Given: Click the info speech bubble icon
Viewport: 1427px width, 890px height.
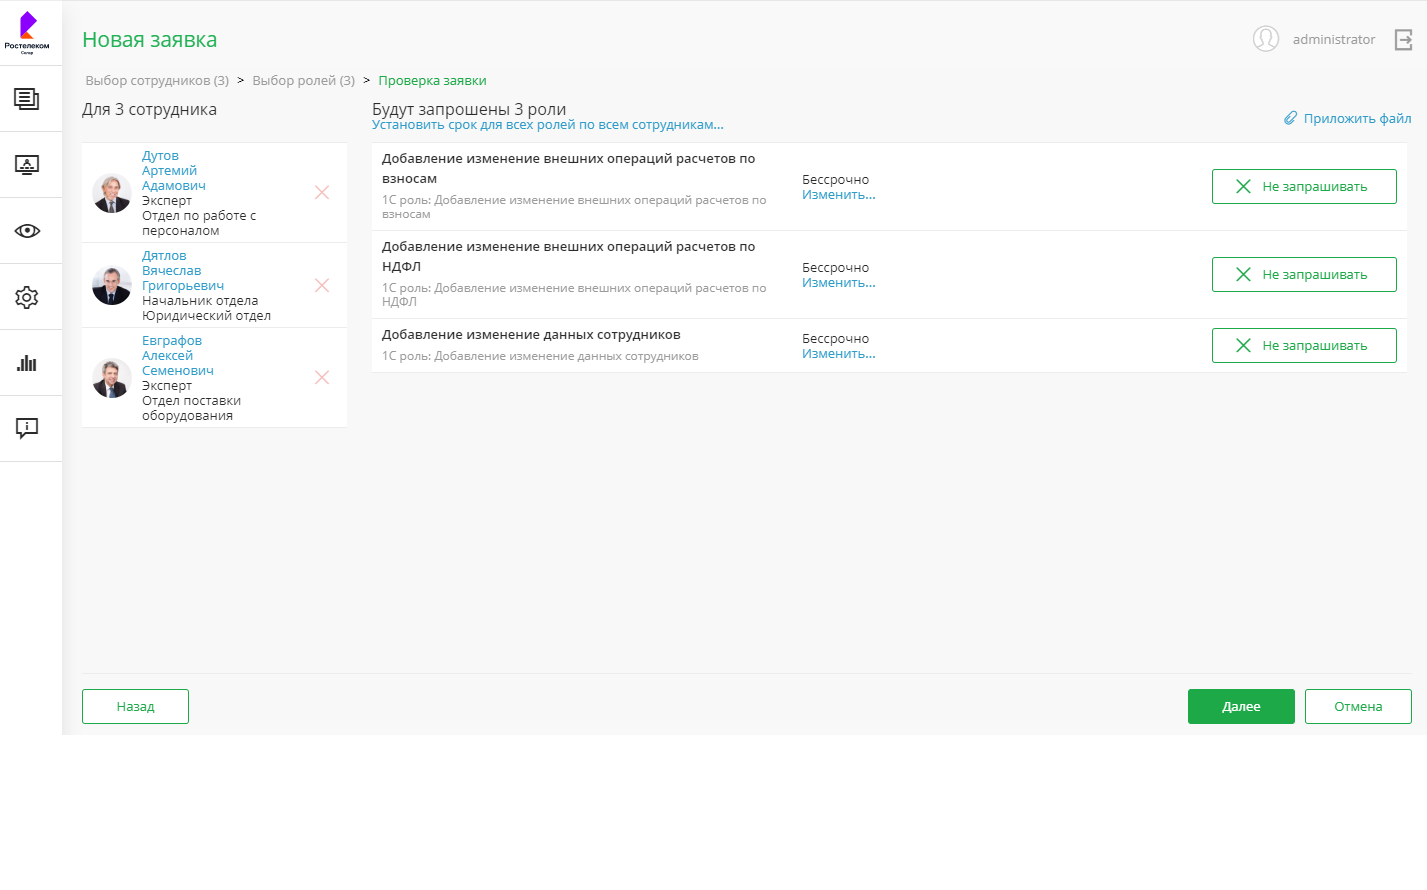Looking at the screenshot, I should point(27,428).
